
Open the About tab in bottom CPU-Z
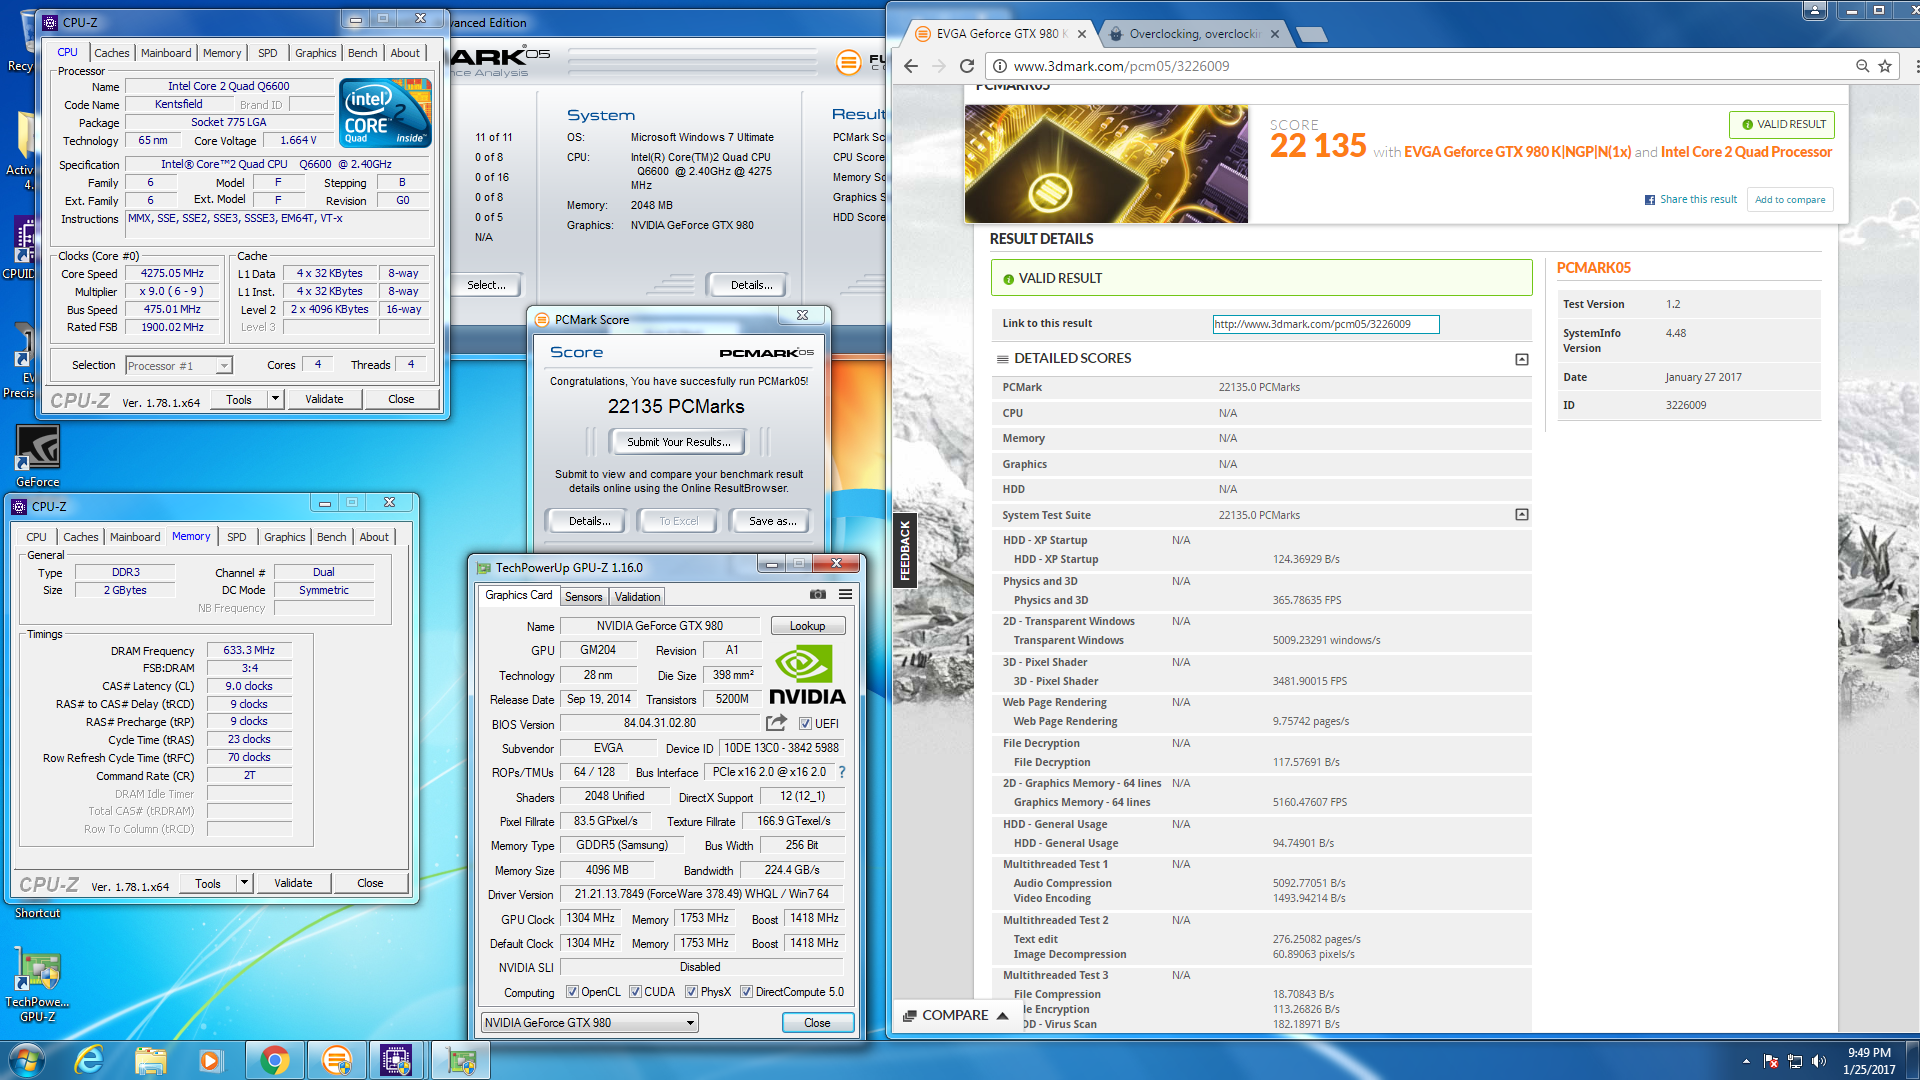point(374,537)
